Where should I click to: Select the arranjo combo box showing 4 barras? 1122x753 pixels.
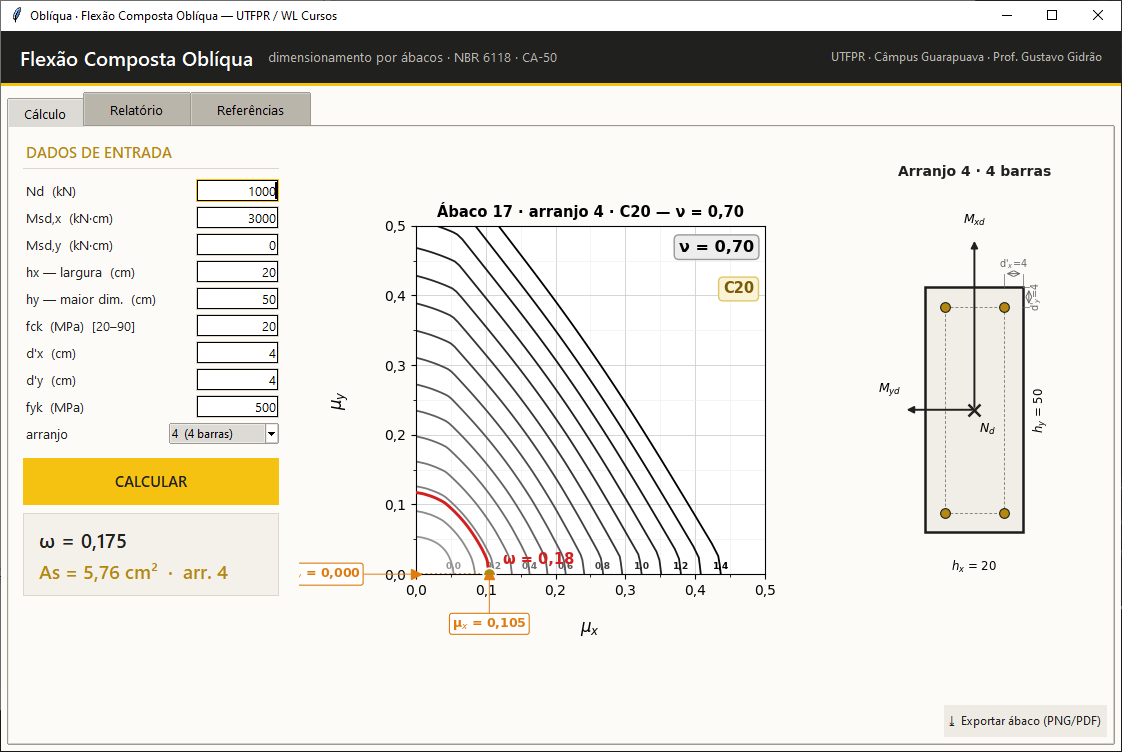click(223, 434)
